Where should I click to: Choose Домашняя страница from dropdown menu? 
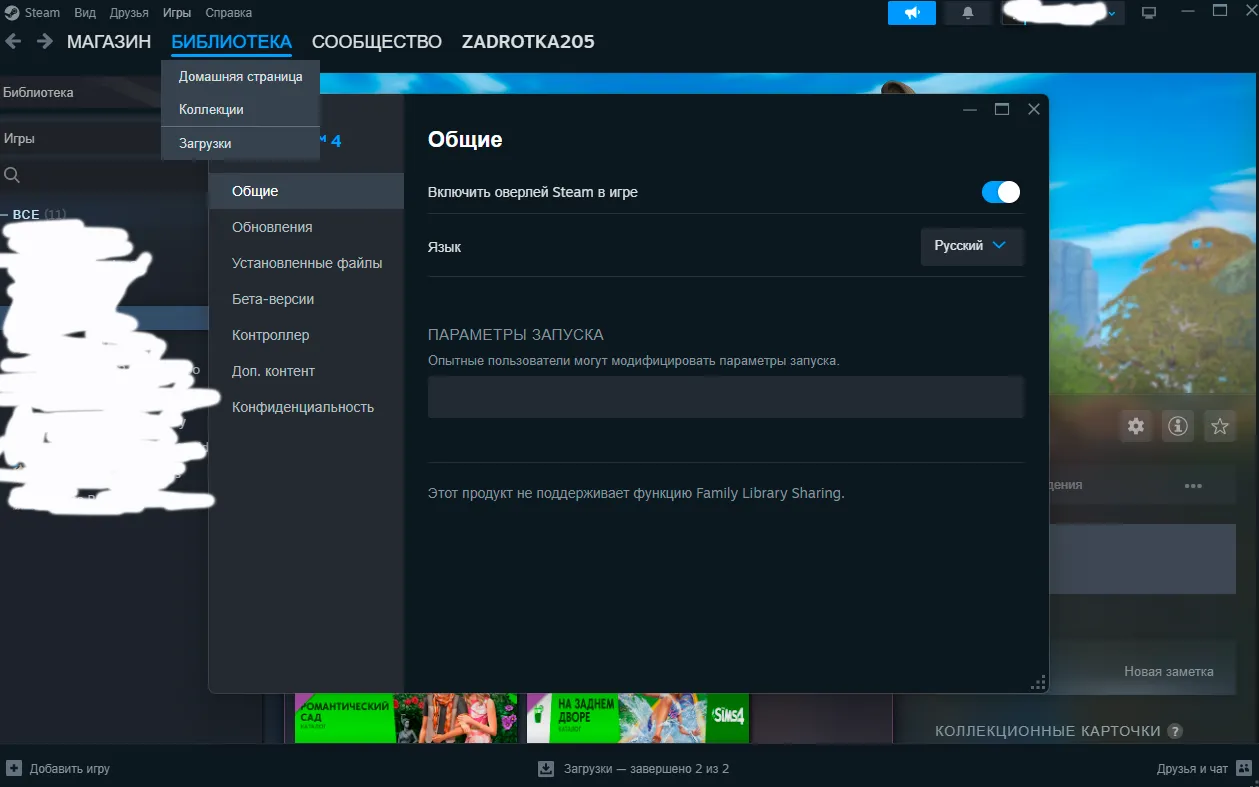click(240, 76)
